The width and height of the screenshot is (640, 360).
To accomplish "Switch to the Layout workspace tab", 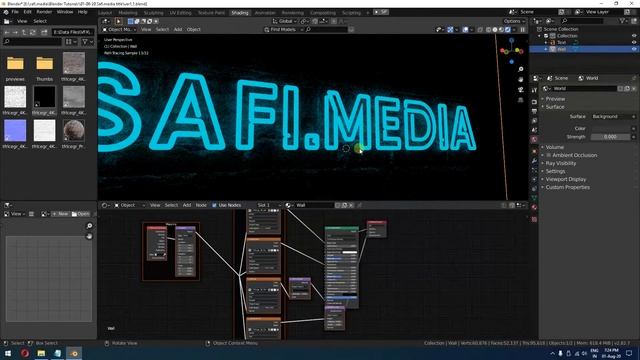I will point(105,13).
